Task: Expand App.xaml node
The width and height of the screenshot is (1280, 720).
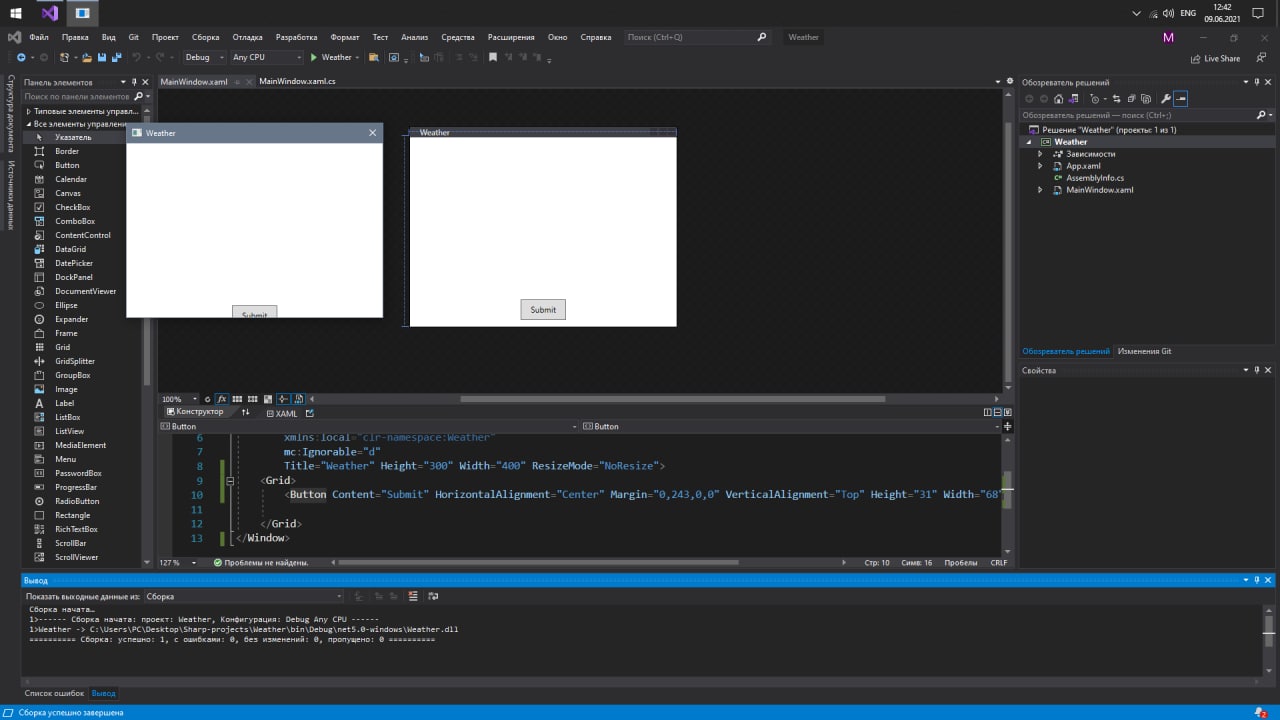Action: pos(1040,166)
